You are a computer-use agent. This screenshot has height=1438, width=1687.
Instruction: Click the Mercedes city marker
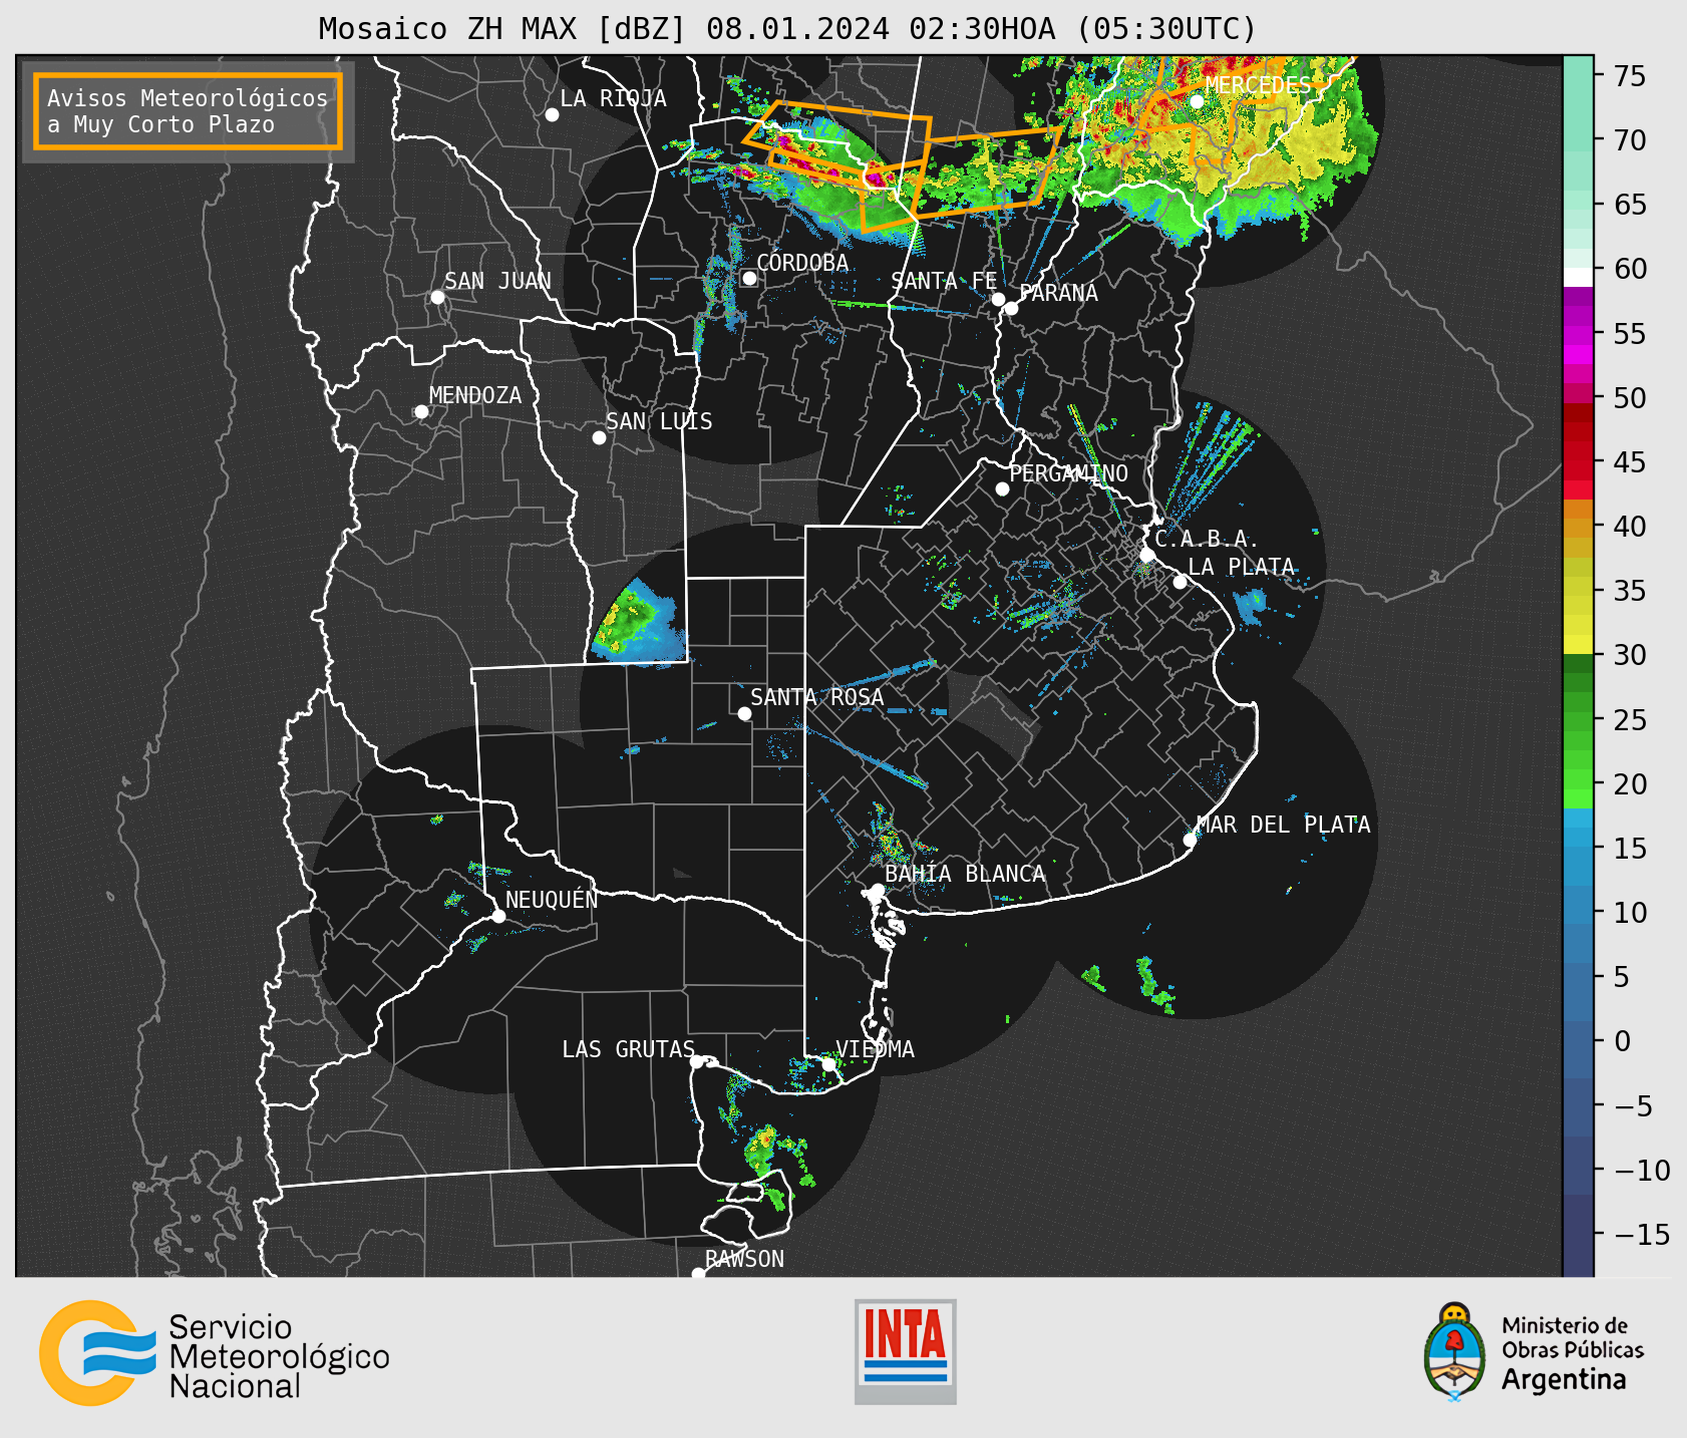click(1196, 101)
